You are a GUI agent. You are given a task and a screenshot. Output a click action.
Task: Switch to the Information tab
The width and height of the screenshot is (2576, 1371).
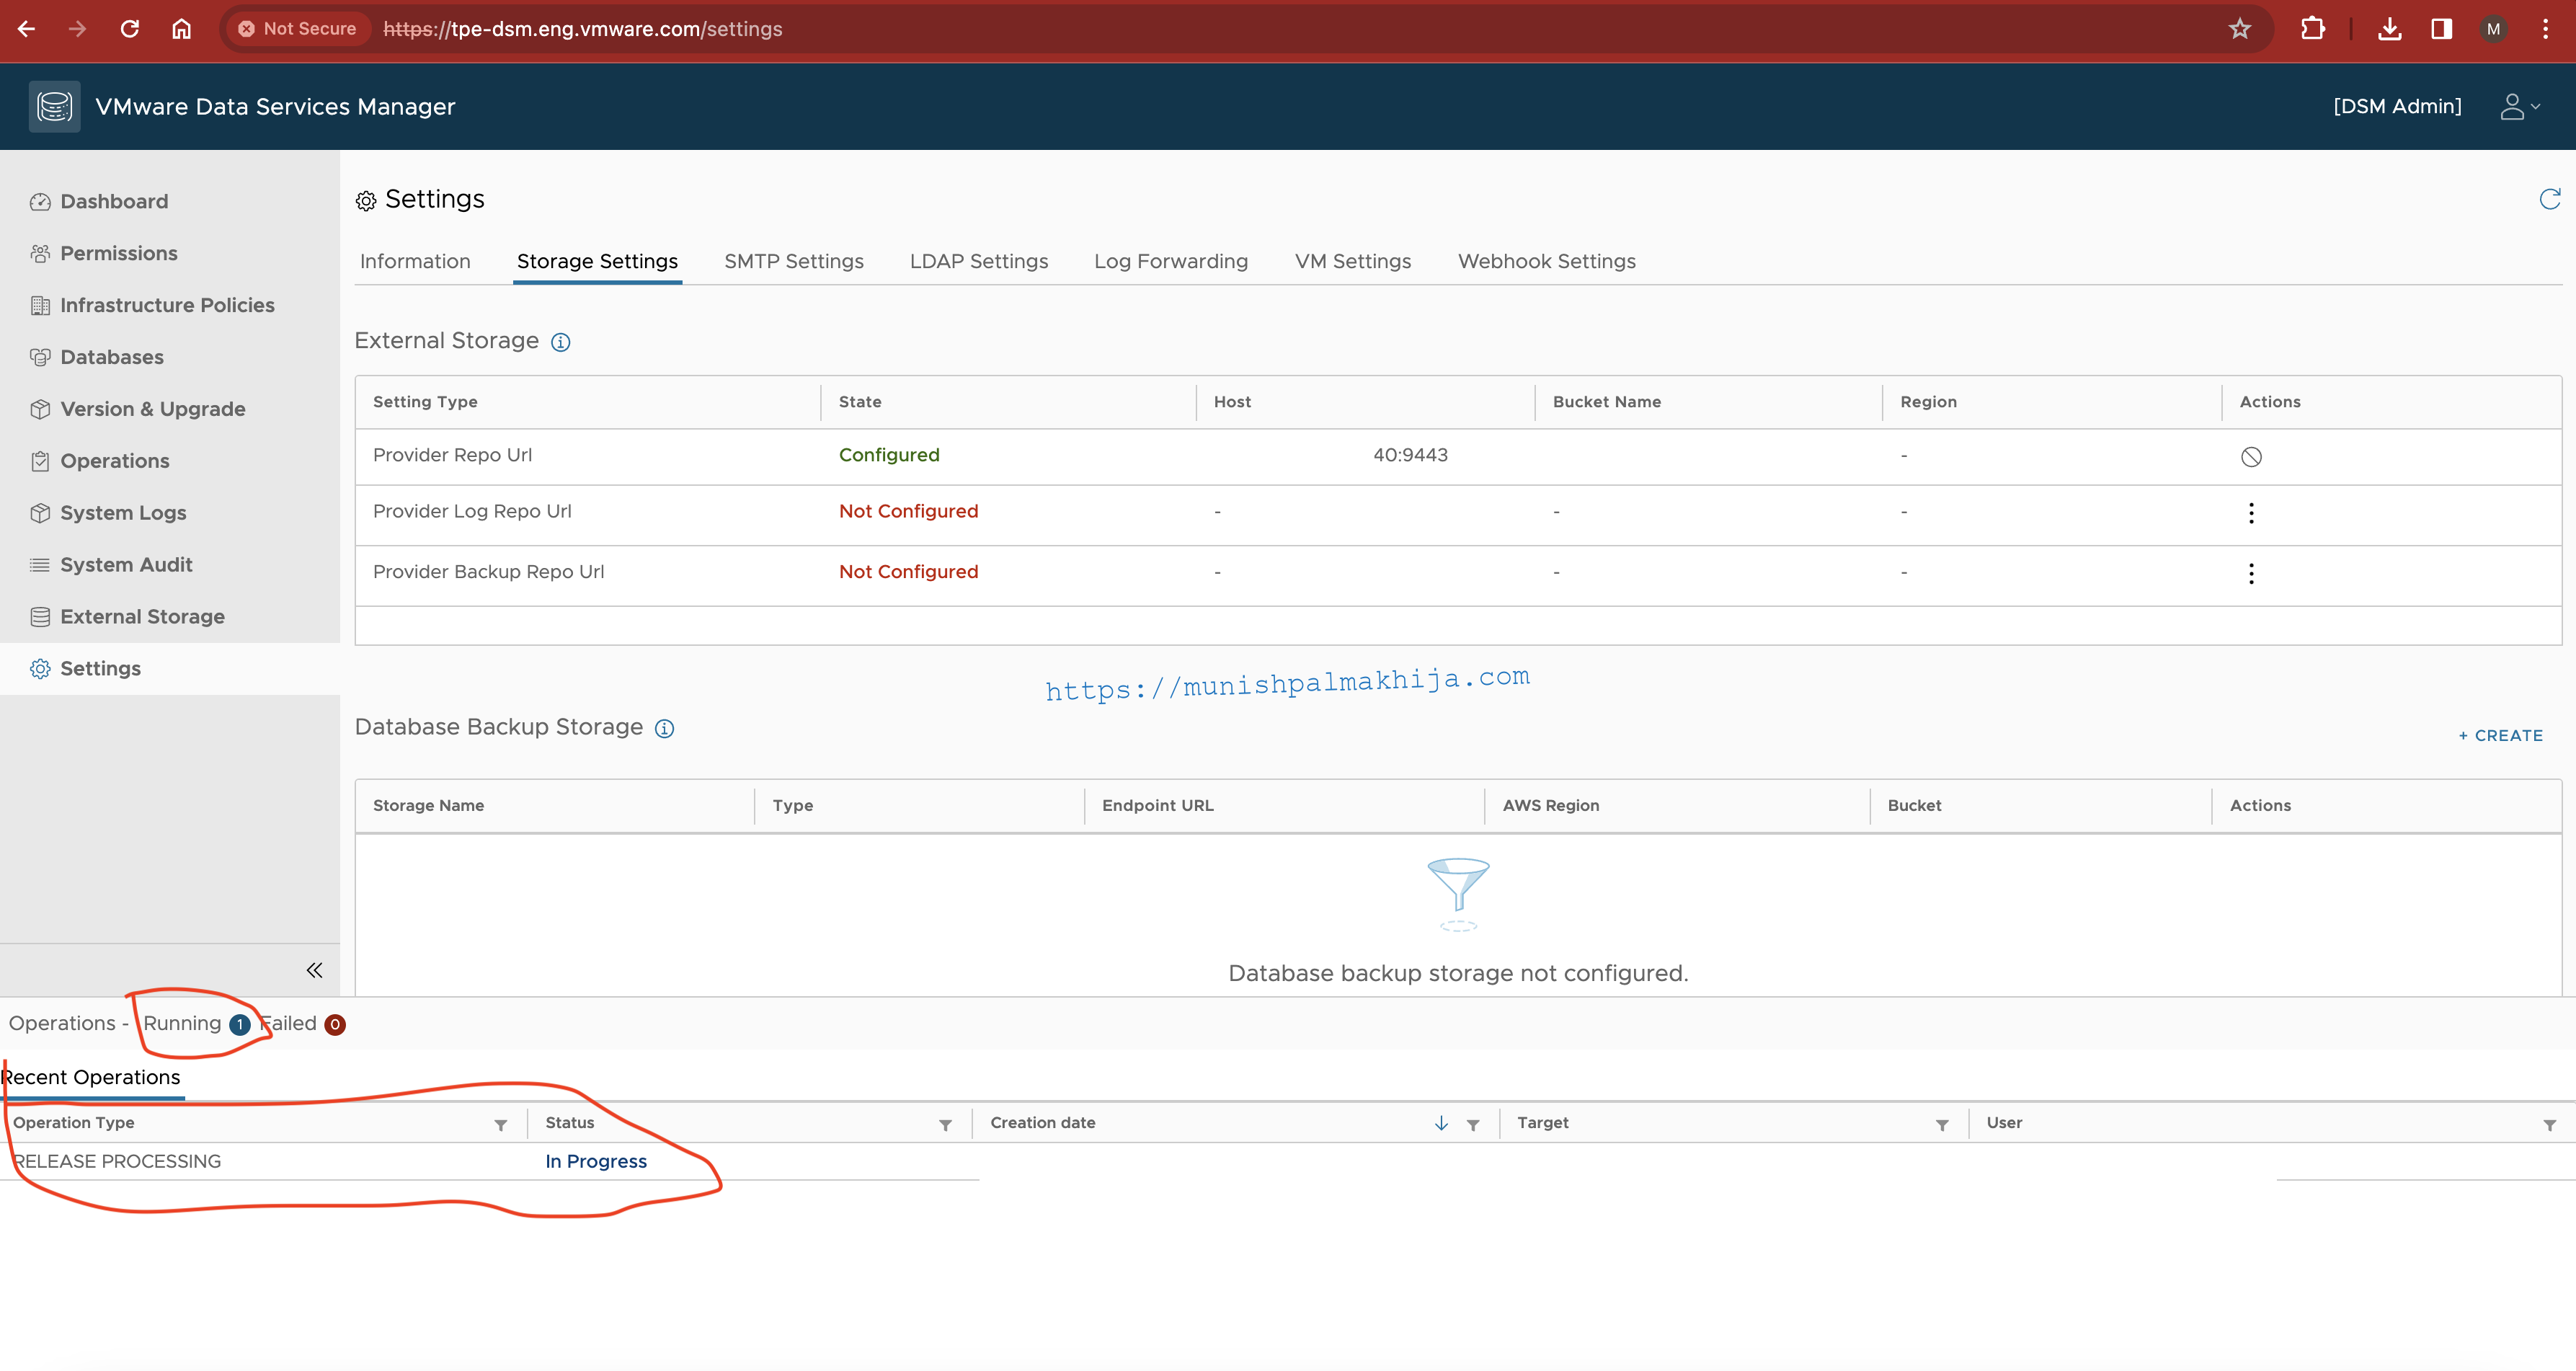415,261
